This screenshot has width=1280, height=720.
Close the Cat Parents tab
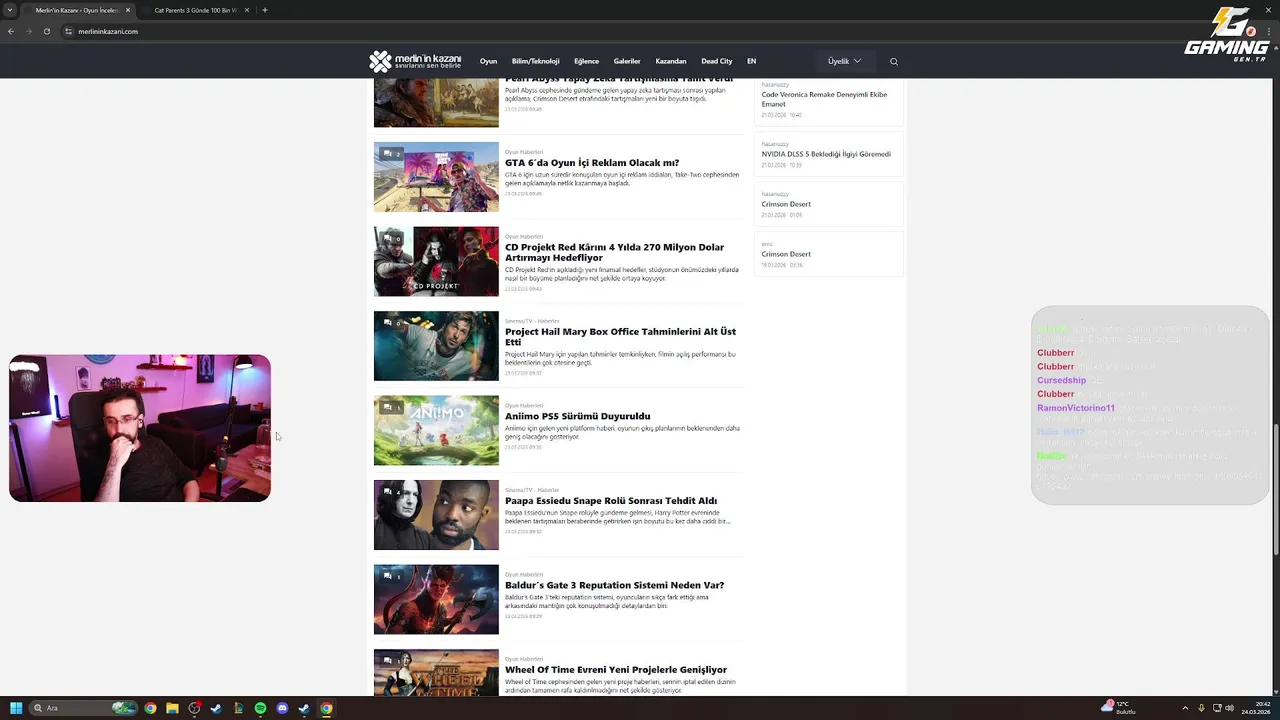click(247, 10)
